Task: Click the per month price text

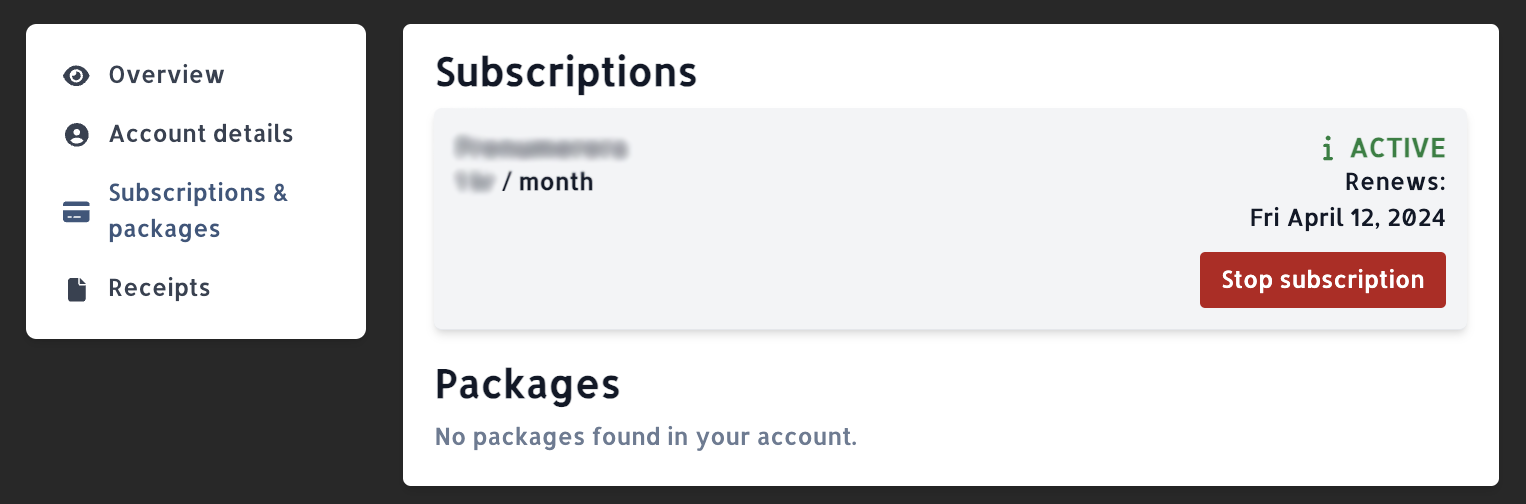Action: [548, 183]
